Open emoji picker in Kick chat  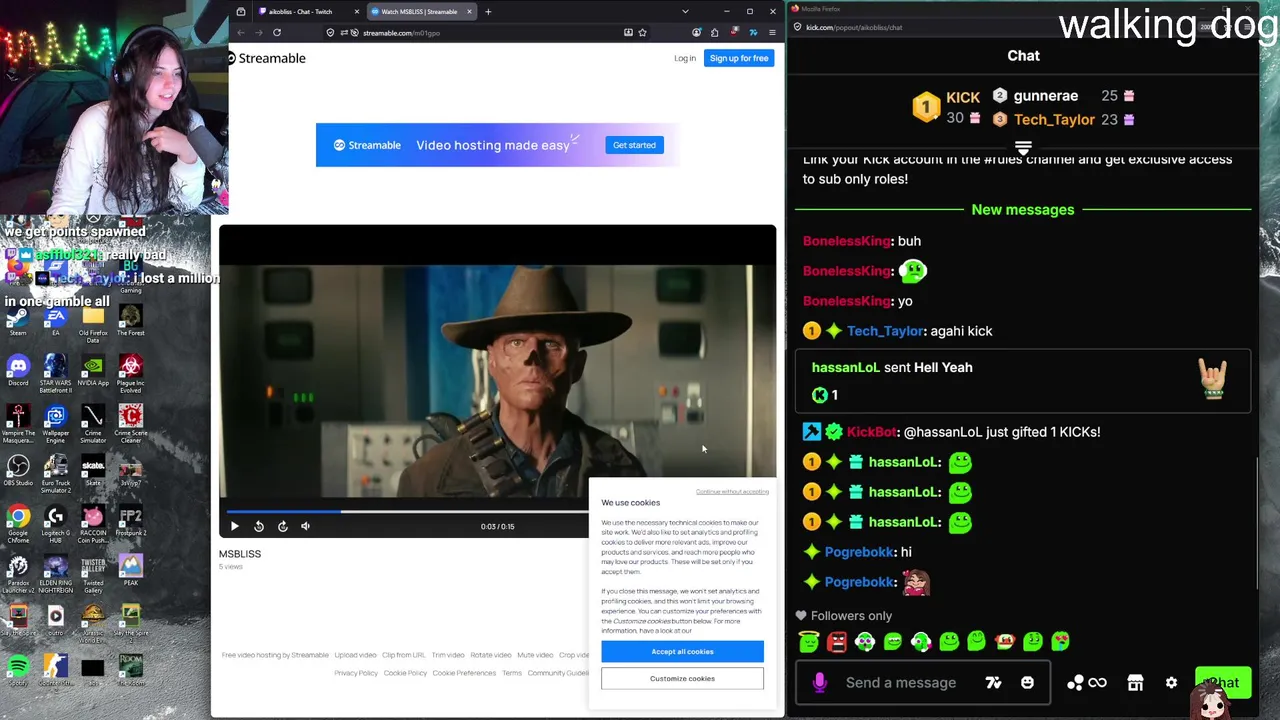[1027, 683]
